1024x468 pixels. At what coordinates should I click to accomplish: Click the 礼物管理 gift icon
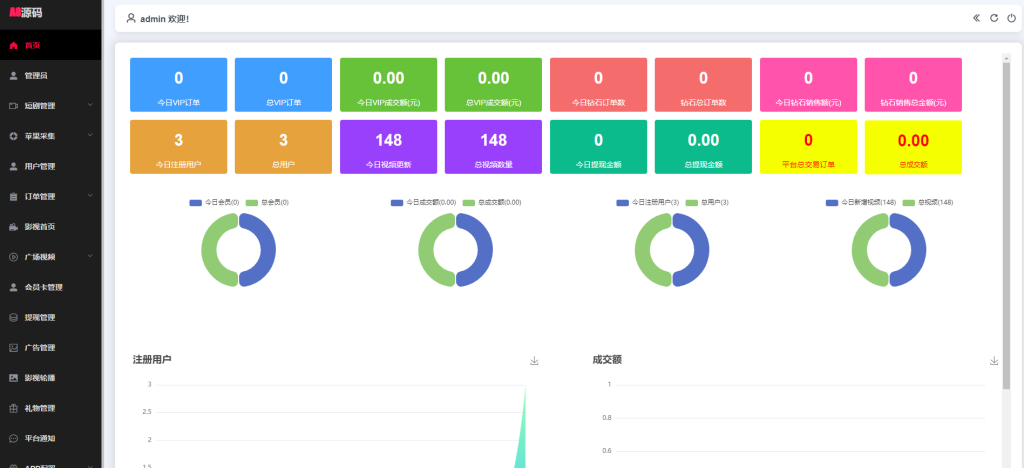coord(13,408)
